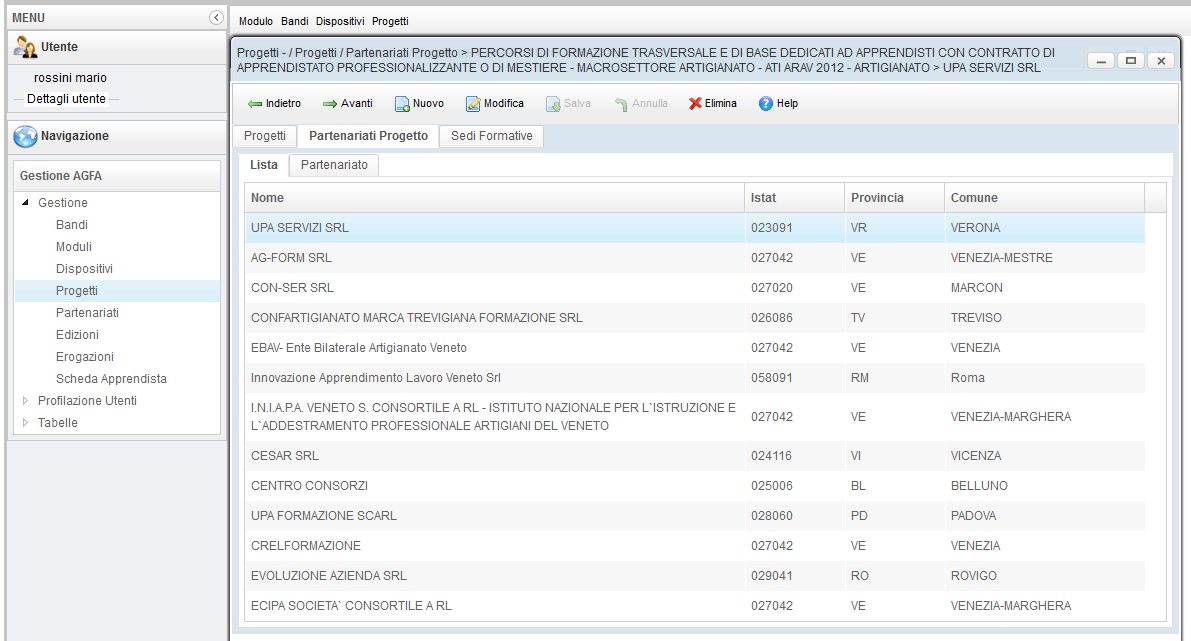Screen dimensions: 1191x641
Task: Open the Partenariato sub-tab
Action: [334, 165]
